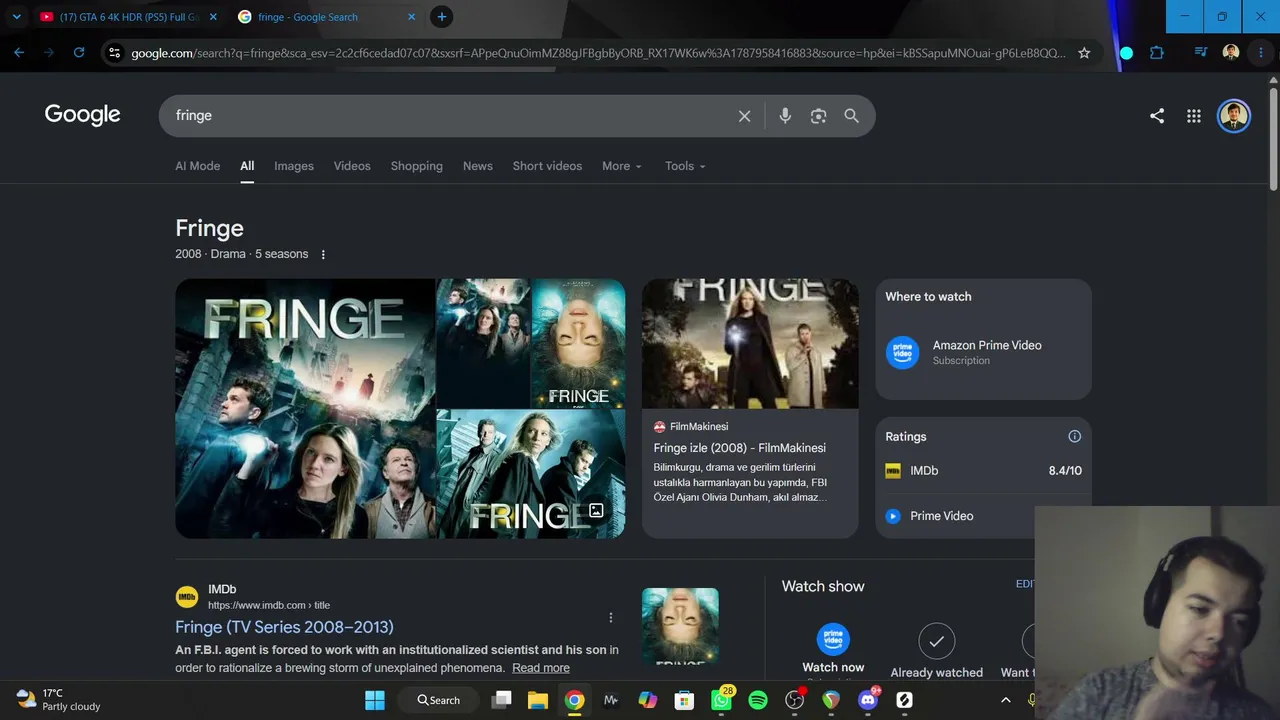
Task: Open Google account profile picture menu
Action: click(1234, 116)
